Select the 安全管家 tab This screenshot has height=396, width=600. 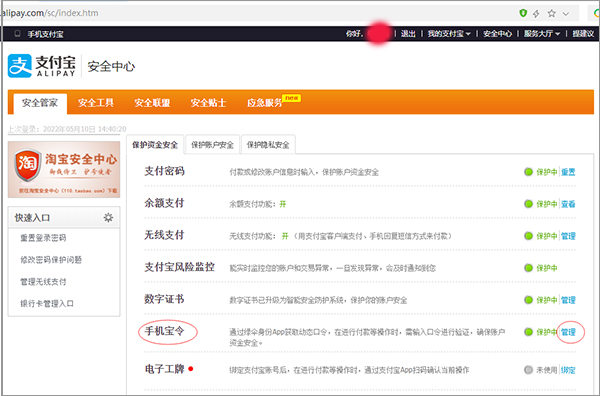[40, 103]
